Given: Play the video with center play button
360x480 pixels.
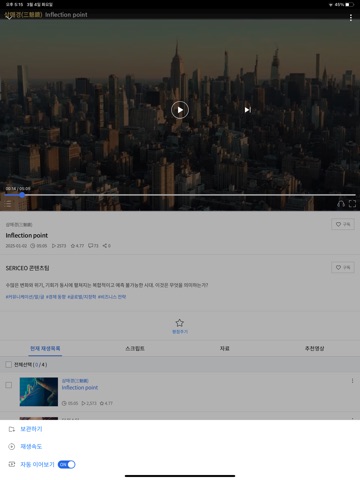Looking at the screenshot, I should click(x=180, y=110).
